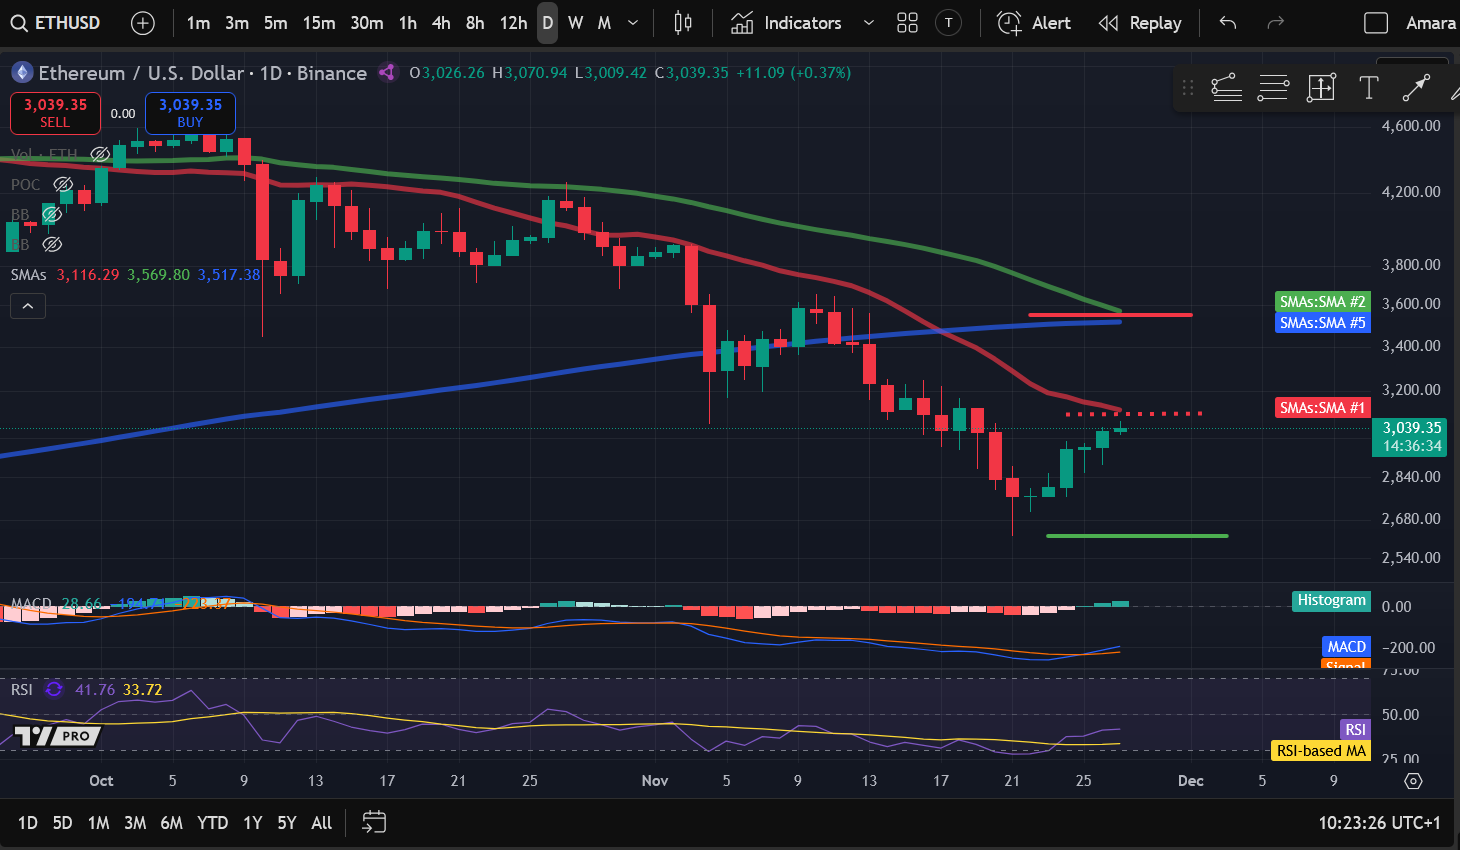Image resolution: width=1460 pixels, height=850 pixels.
Task: Select the trend arrow drawing tool
Action: (x=1415, y=88)
